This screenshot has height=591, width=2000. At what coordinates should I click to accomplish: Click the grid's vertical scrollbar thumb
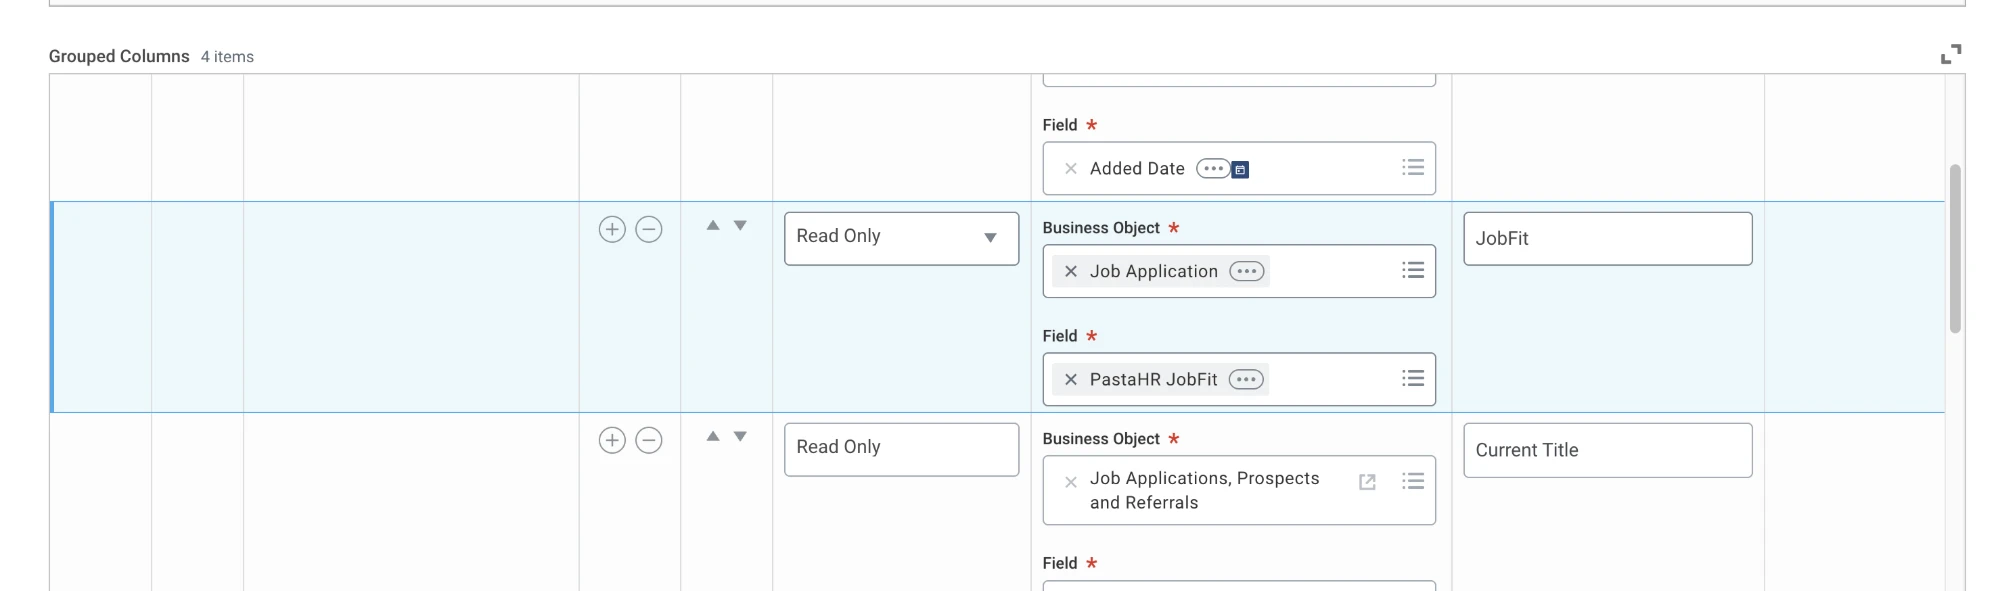tap(1955, 248)
